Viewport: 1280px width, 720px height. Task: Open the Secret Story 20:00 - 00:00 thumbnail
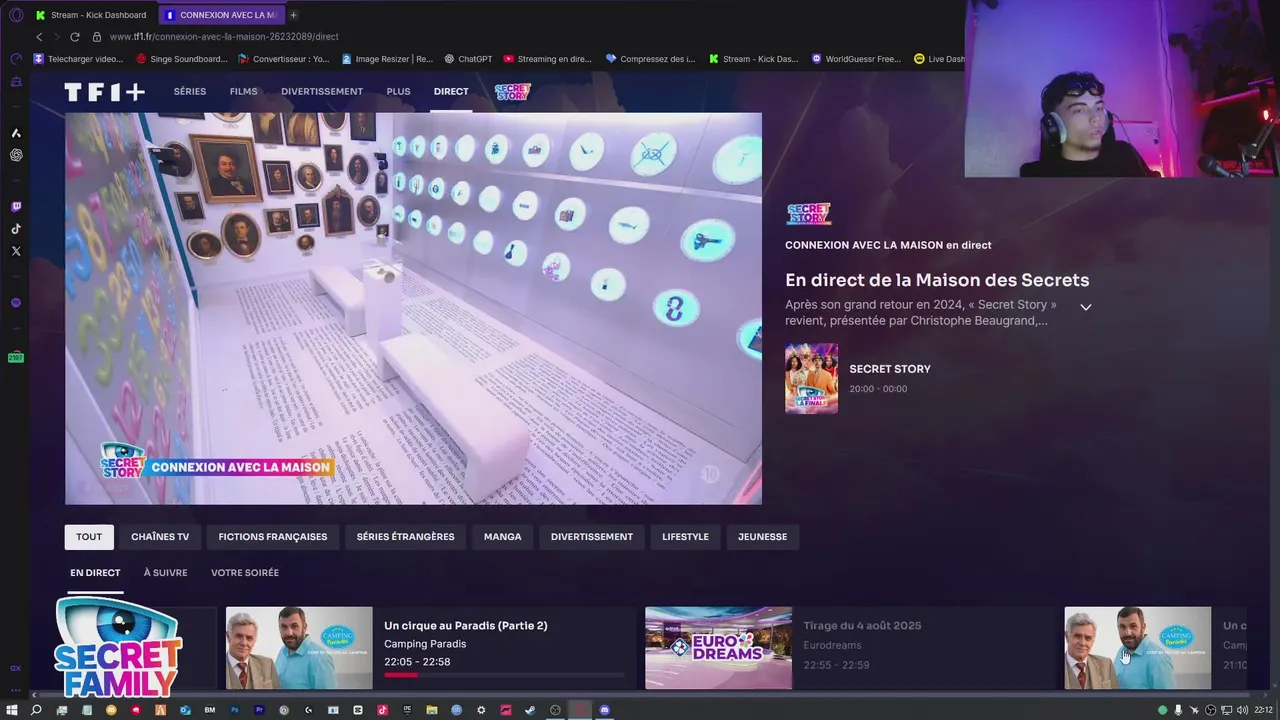(811, 378)
